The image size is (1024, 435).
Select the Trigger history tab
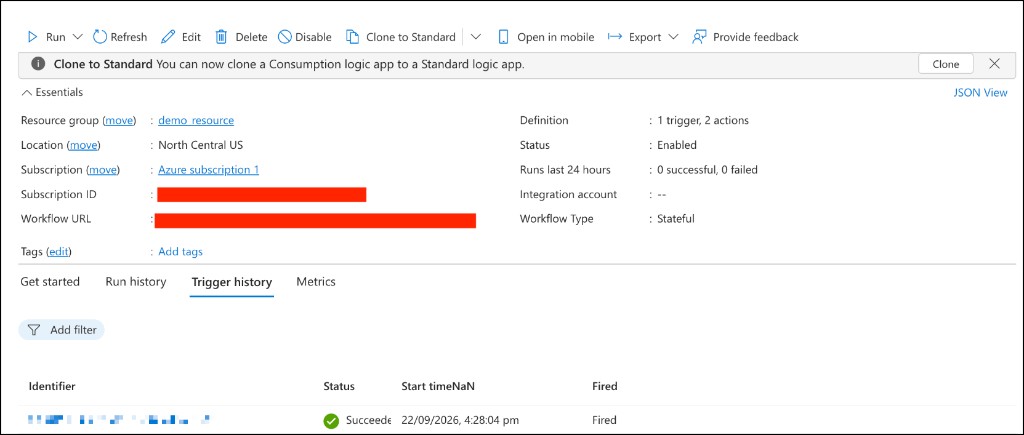(x=232, y=282)
